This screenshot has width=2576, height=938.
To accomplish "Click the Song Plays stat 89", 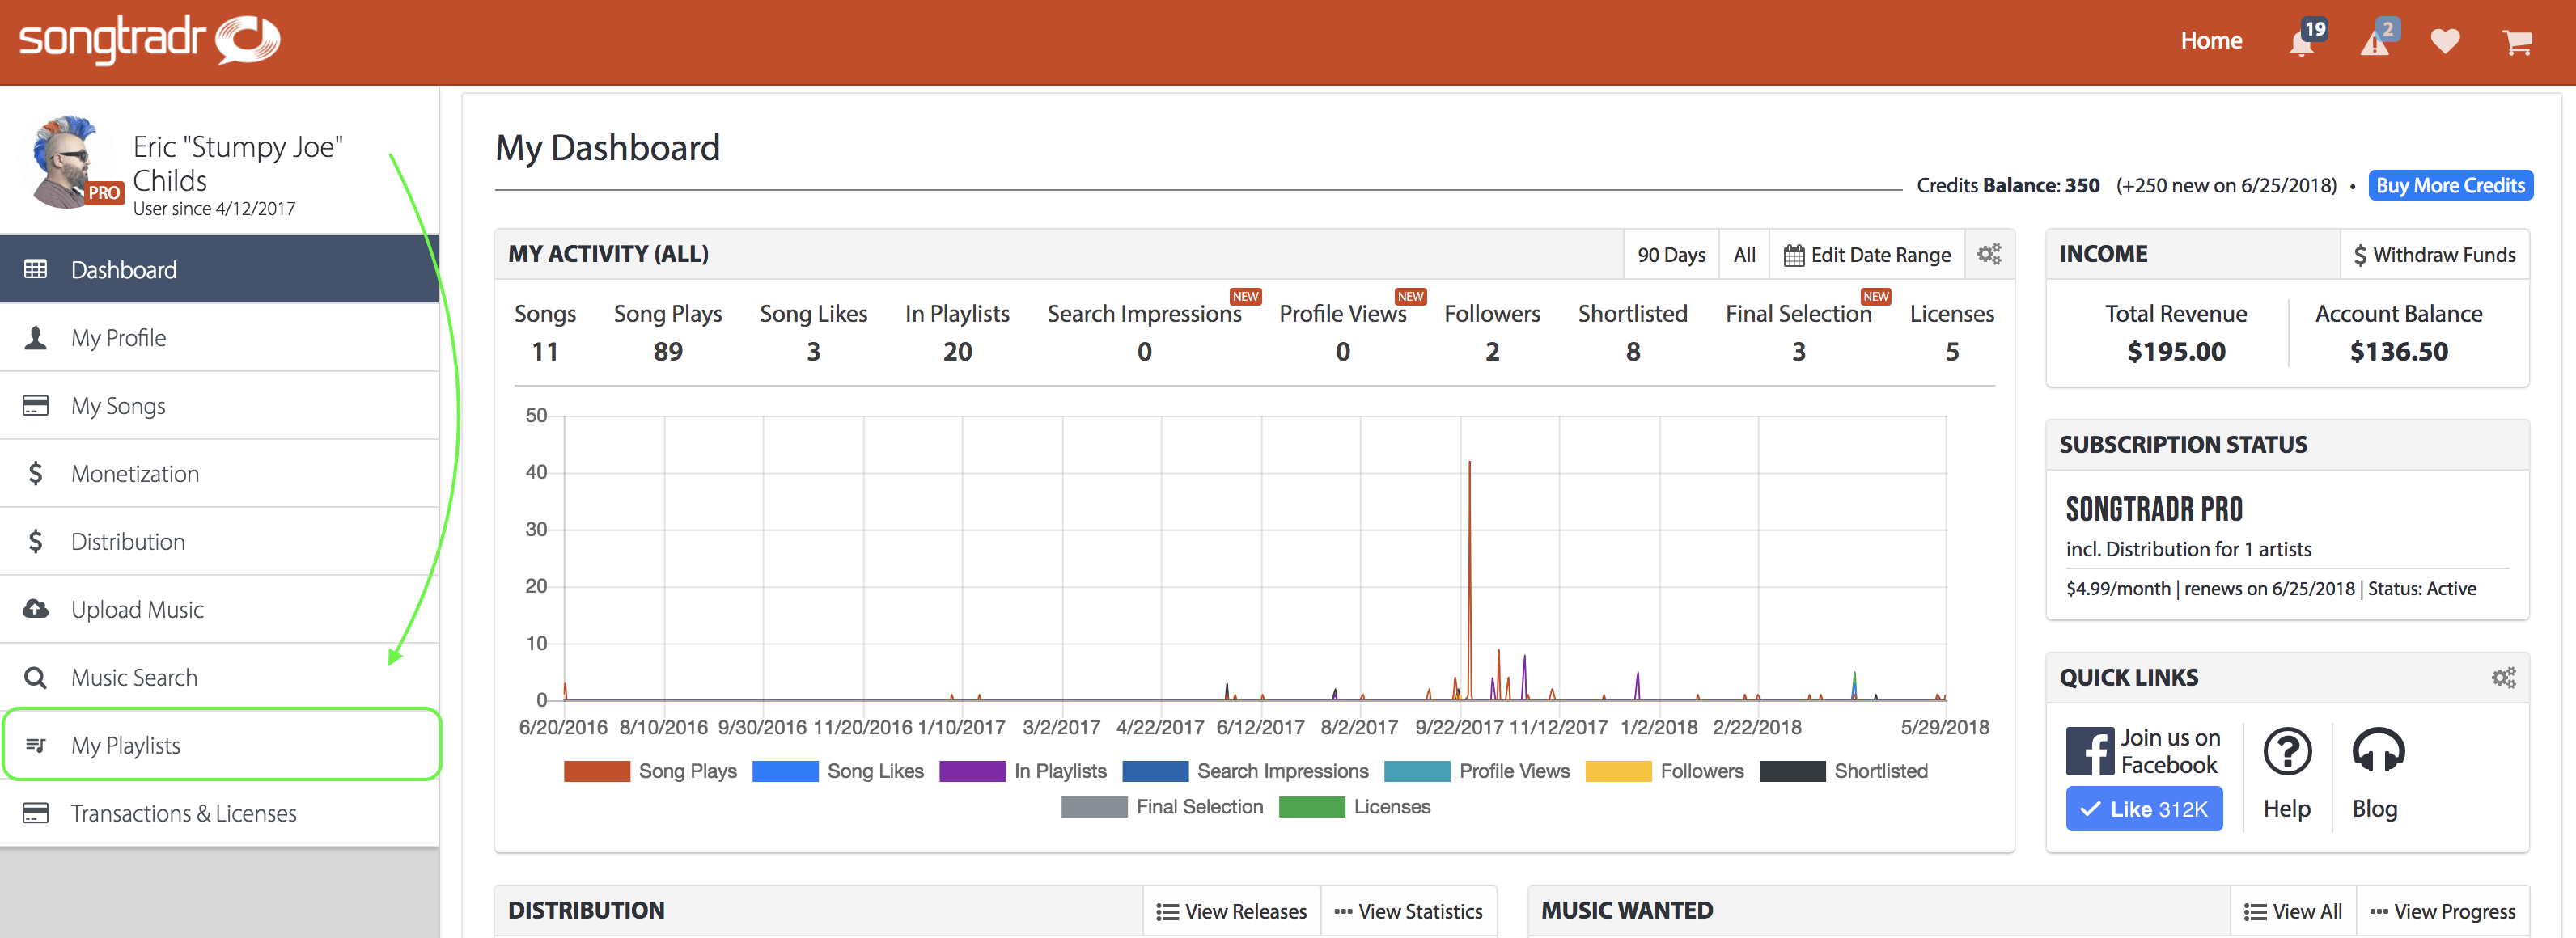I will 668,351.
